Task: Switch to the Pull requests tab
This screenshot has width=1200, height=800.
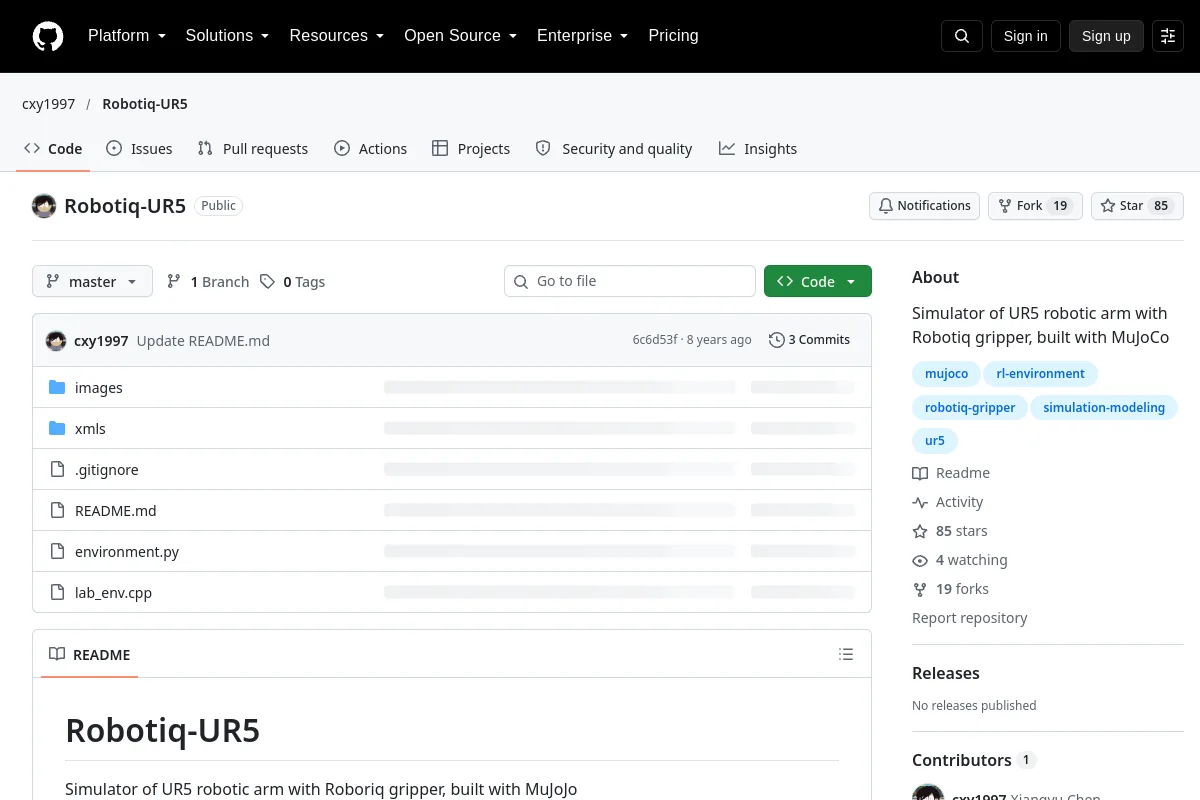Action: pos(253,148)
